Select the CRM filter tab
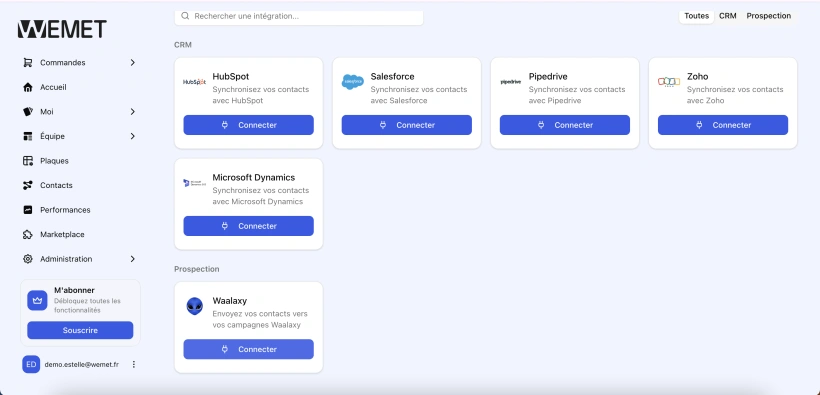 pos(727,16)
